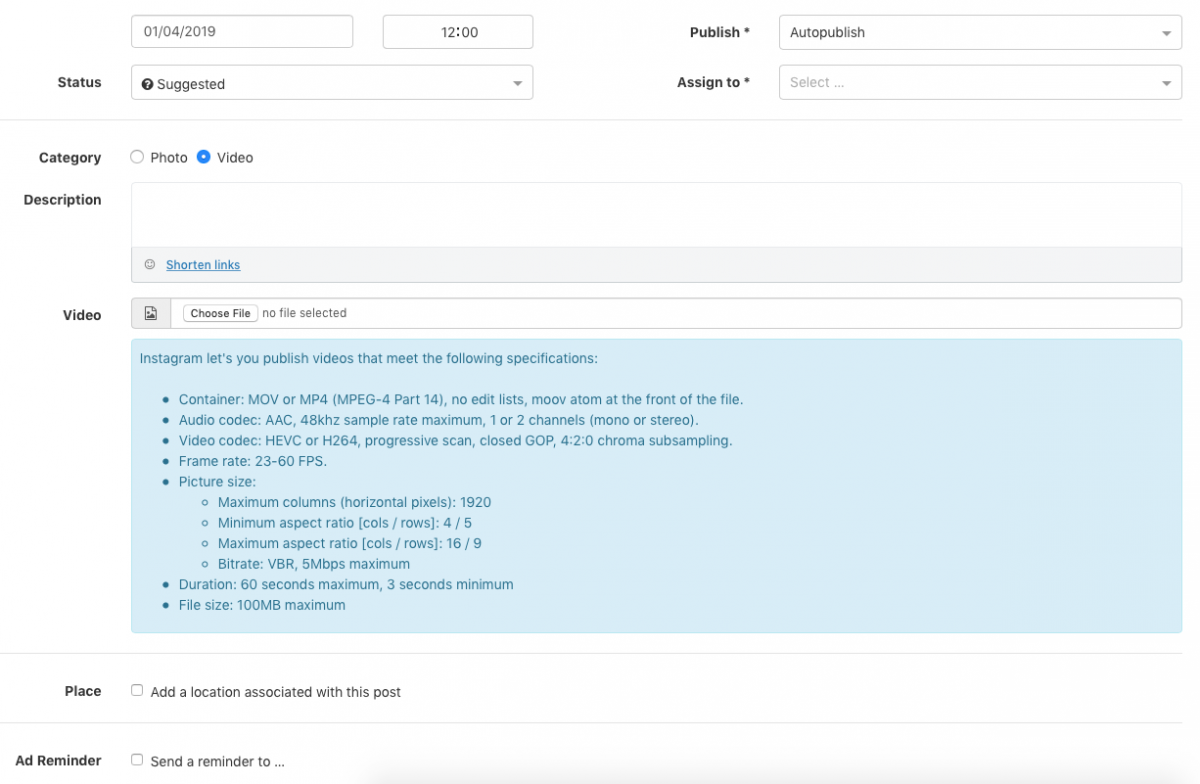Click the Choose File button
This screenshot has height=784, width=1200.
coord(220,313)
